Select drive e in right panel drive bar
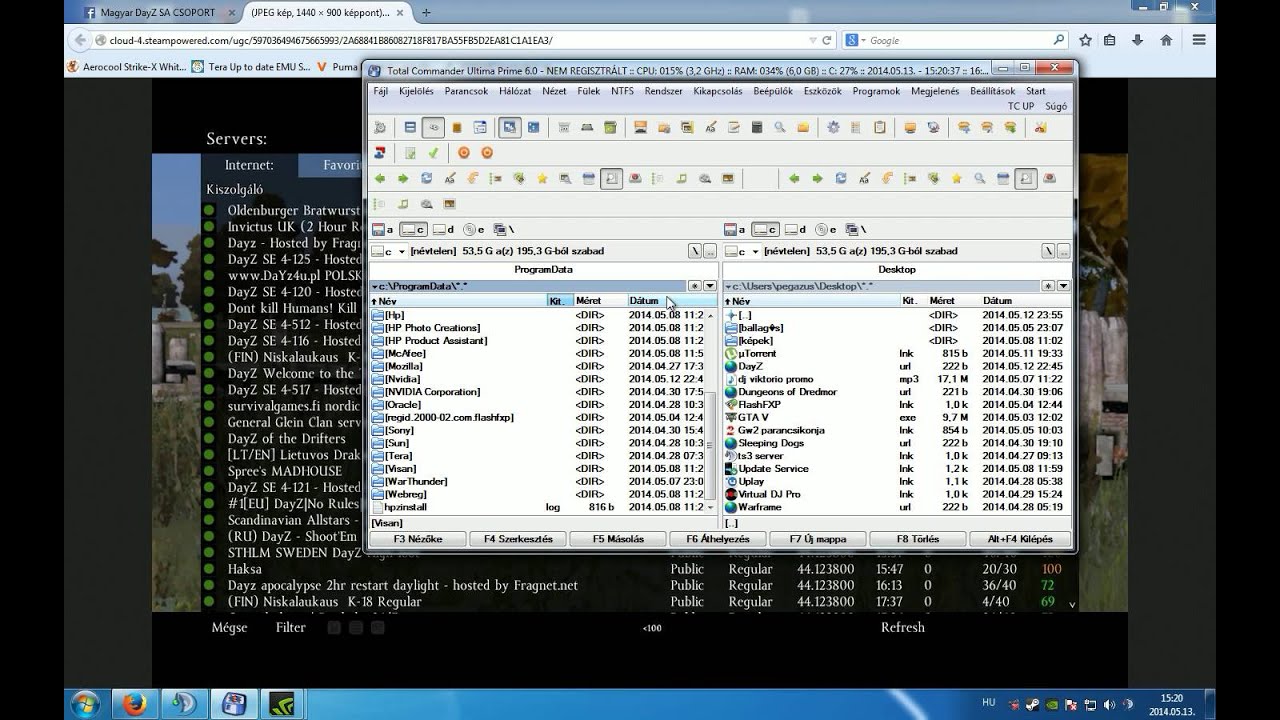The height and width of the screenshot is (720, 1280). pos(826,230)
